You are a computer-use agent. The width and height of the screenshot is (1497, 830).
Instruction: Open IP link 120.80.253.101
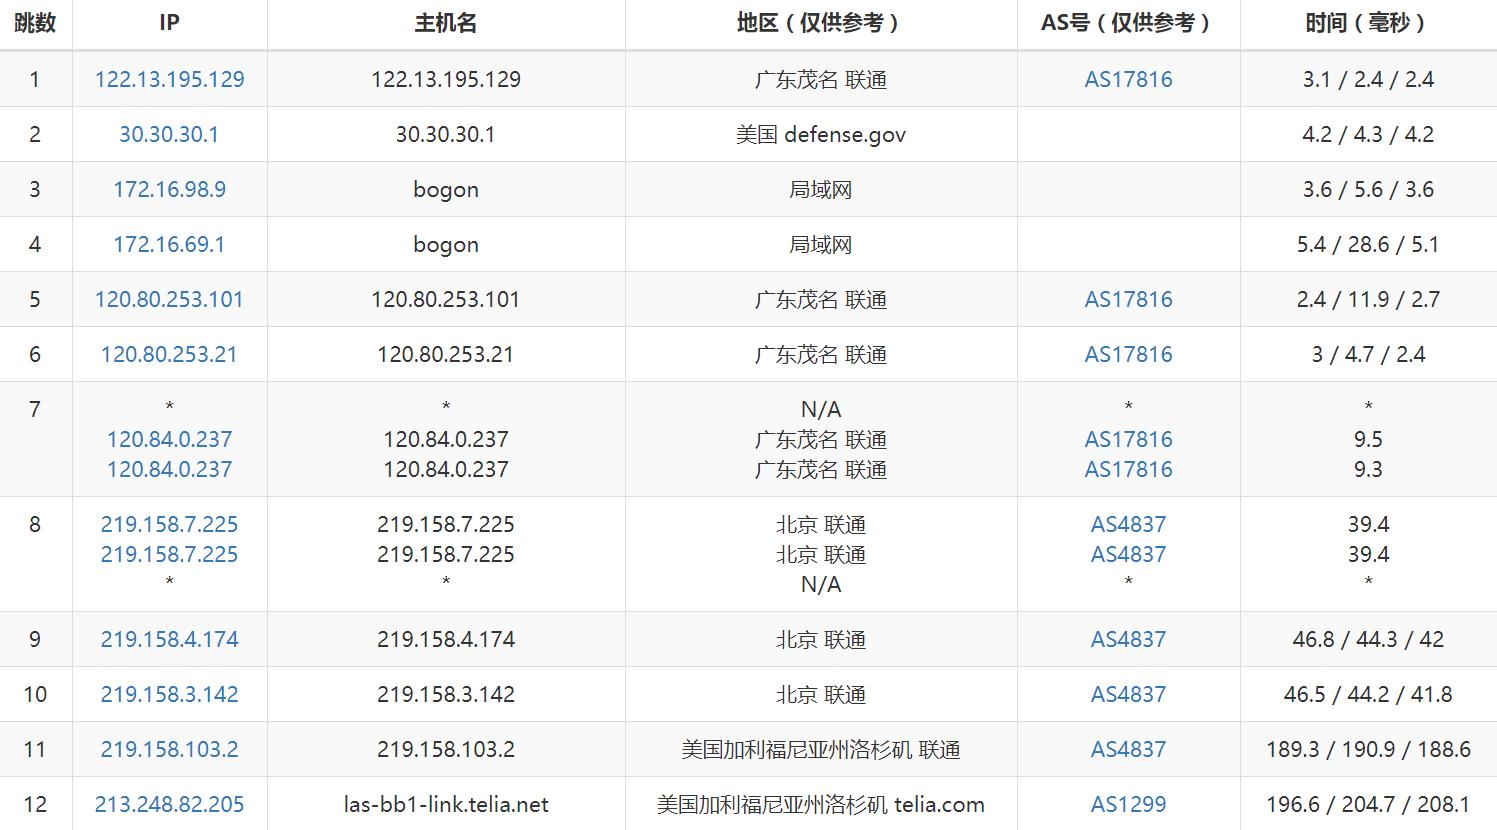169,300
